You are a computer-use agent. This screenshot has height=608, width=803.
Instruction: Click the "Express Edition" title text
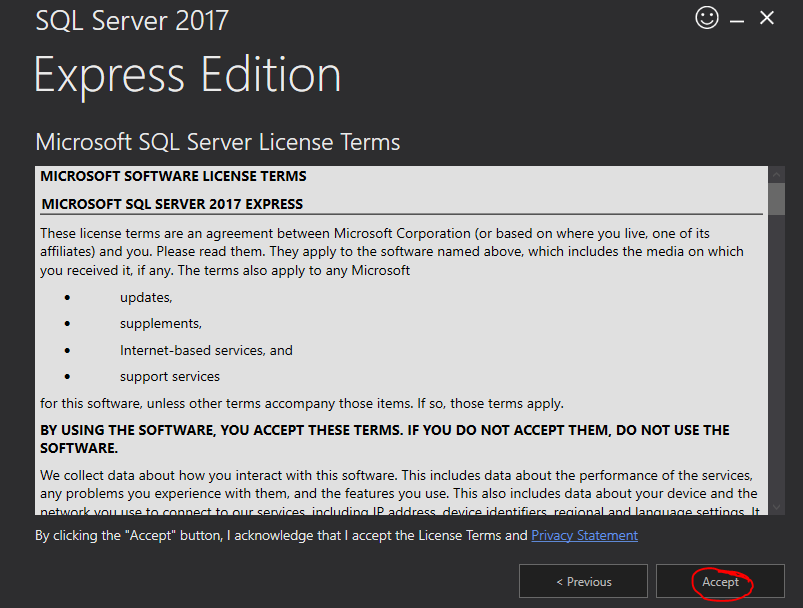(x=187, y=76)
